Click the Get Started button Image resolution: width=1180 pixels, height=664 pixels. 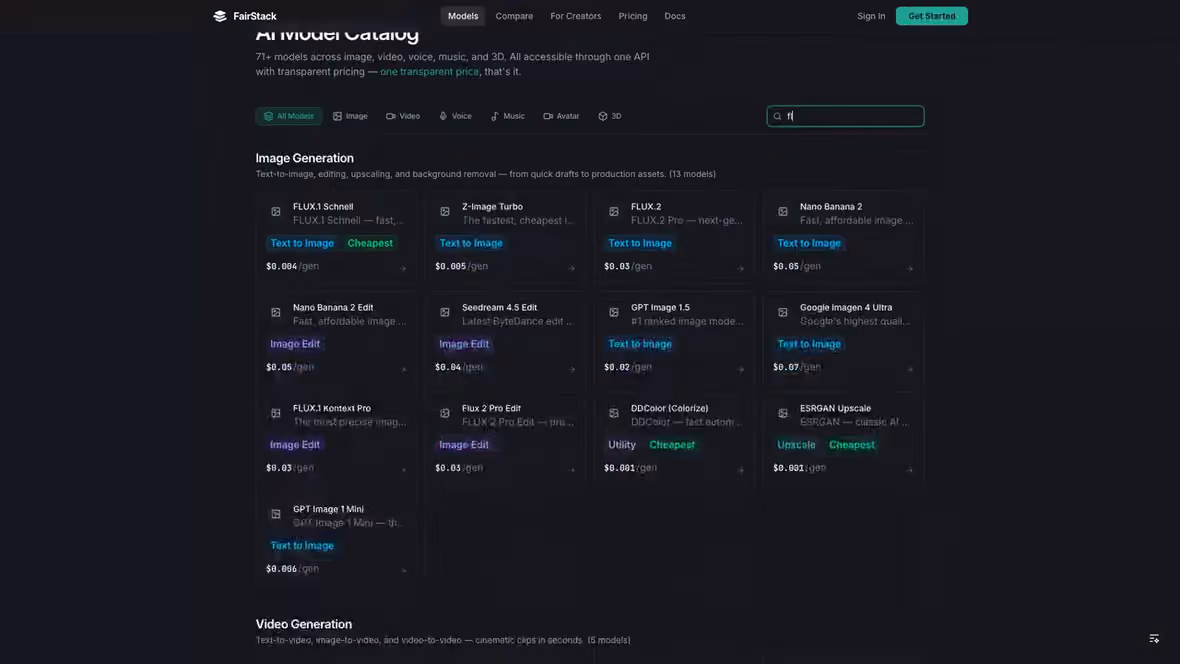tap(932, 16)
